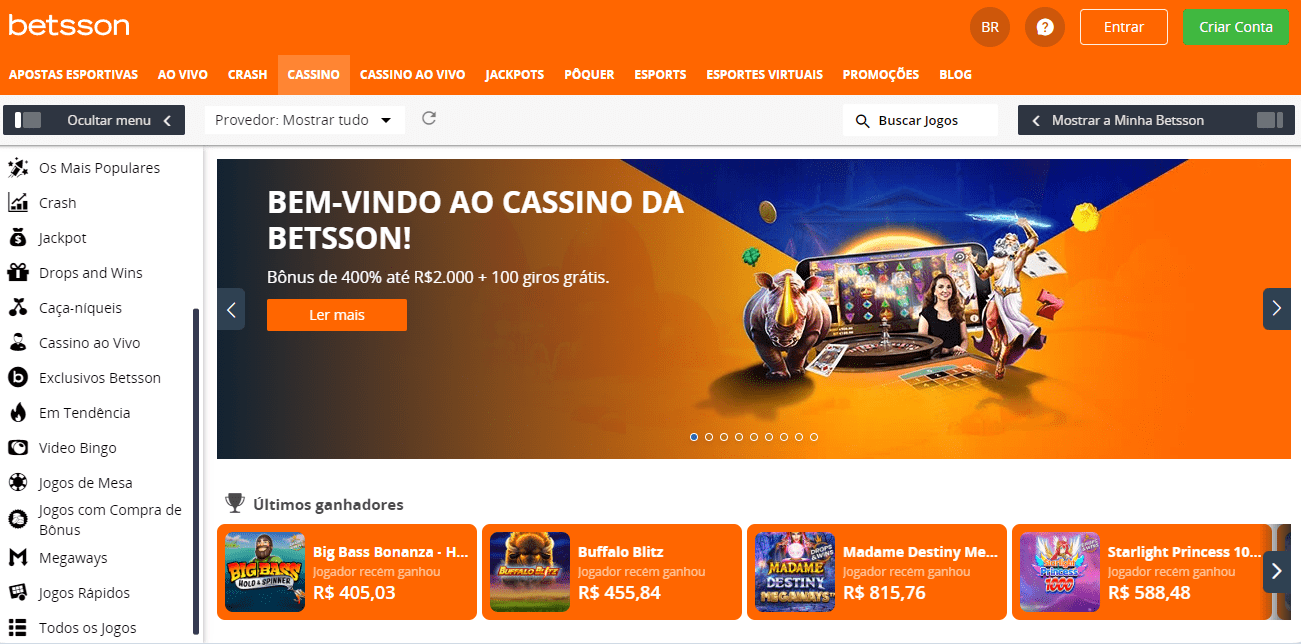This screenshot has width=1301, height=644.
Task: Click the Em Tendência flame icon
Action: 18,413
